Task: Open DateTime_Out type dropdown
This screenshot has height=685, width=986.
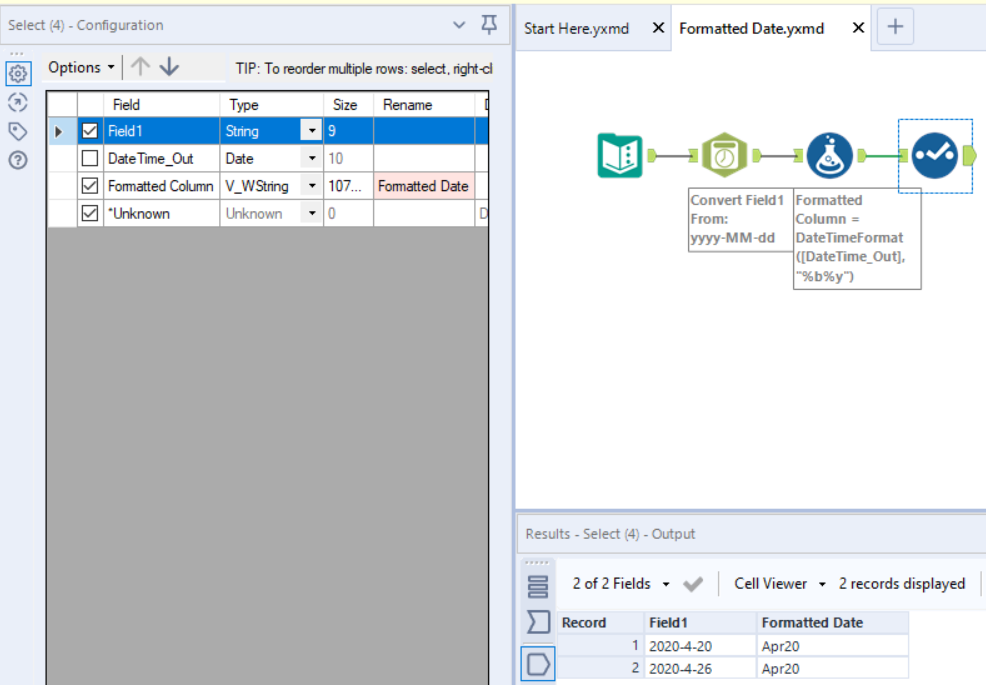Action: click(311, 158)
